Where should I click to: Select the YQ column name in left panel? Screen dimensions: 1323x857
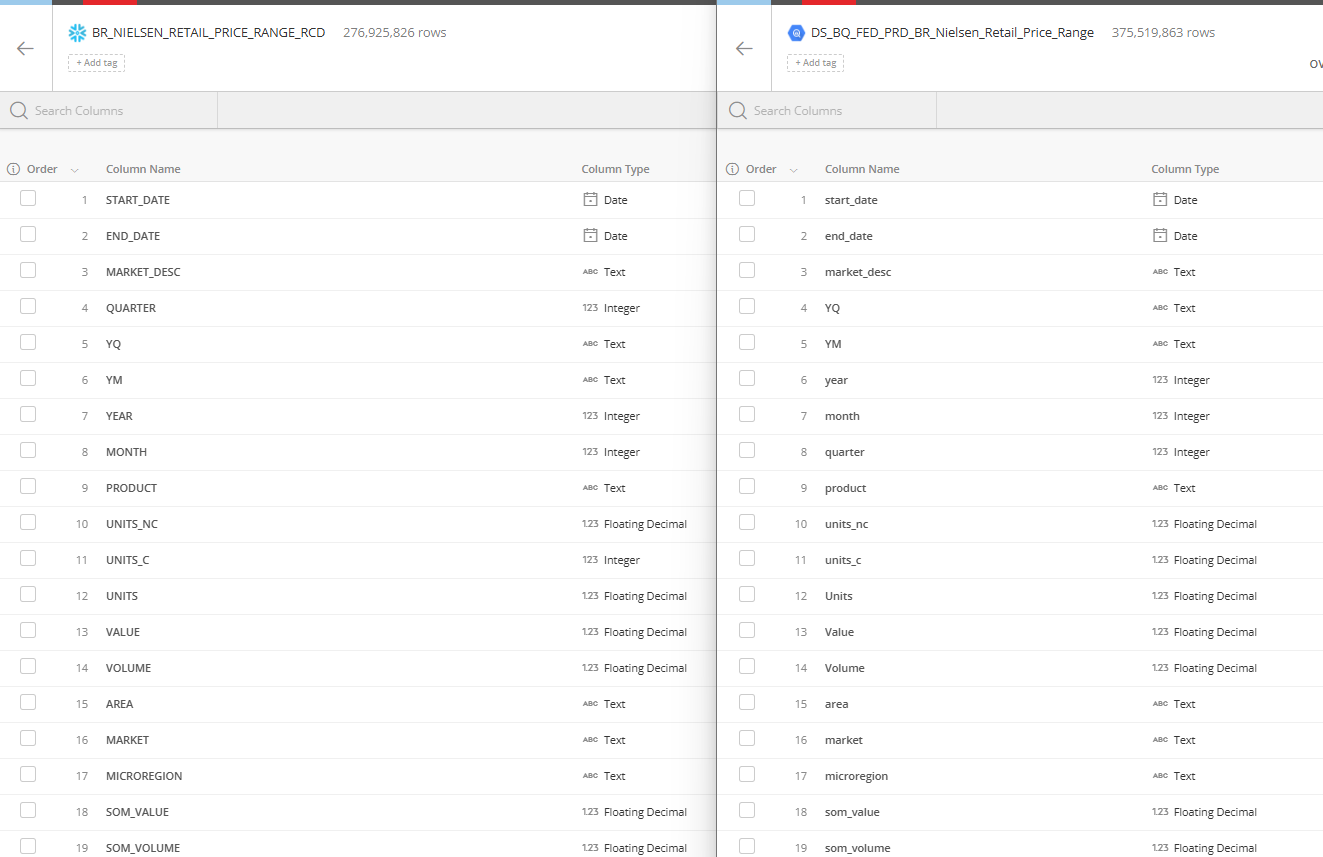pos(113,344)
